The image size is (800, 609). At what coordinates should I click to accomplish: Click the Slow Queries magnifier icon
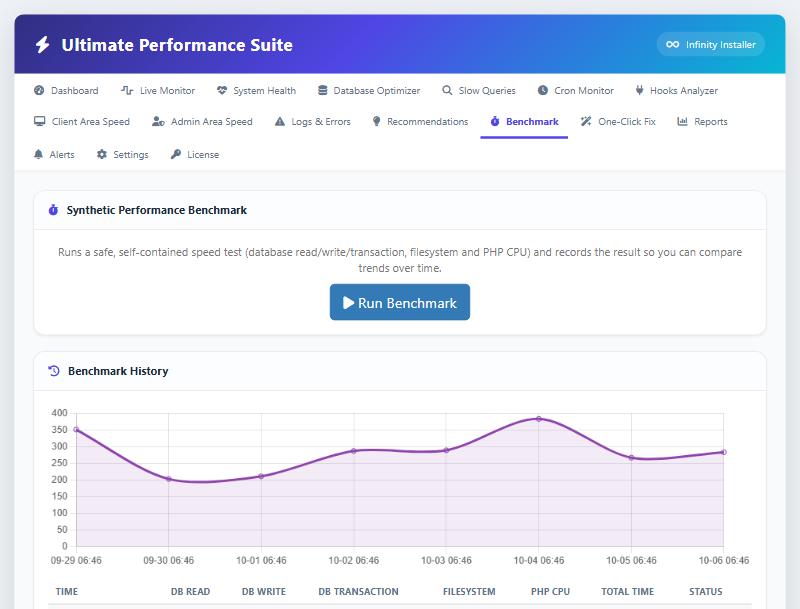[447, 90]
